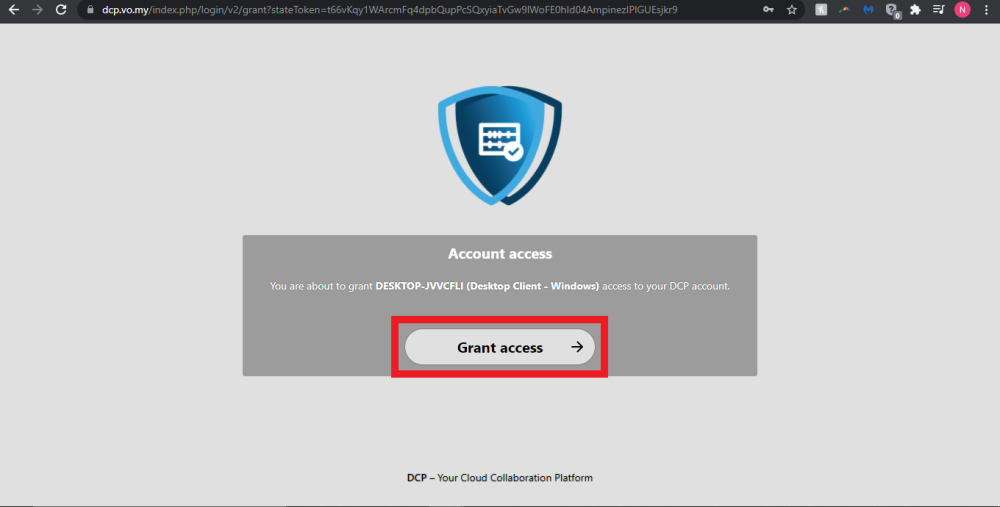The image size is (1000, 507).
Task: Go back to the previous page
Action: [x=13, y=10]
